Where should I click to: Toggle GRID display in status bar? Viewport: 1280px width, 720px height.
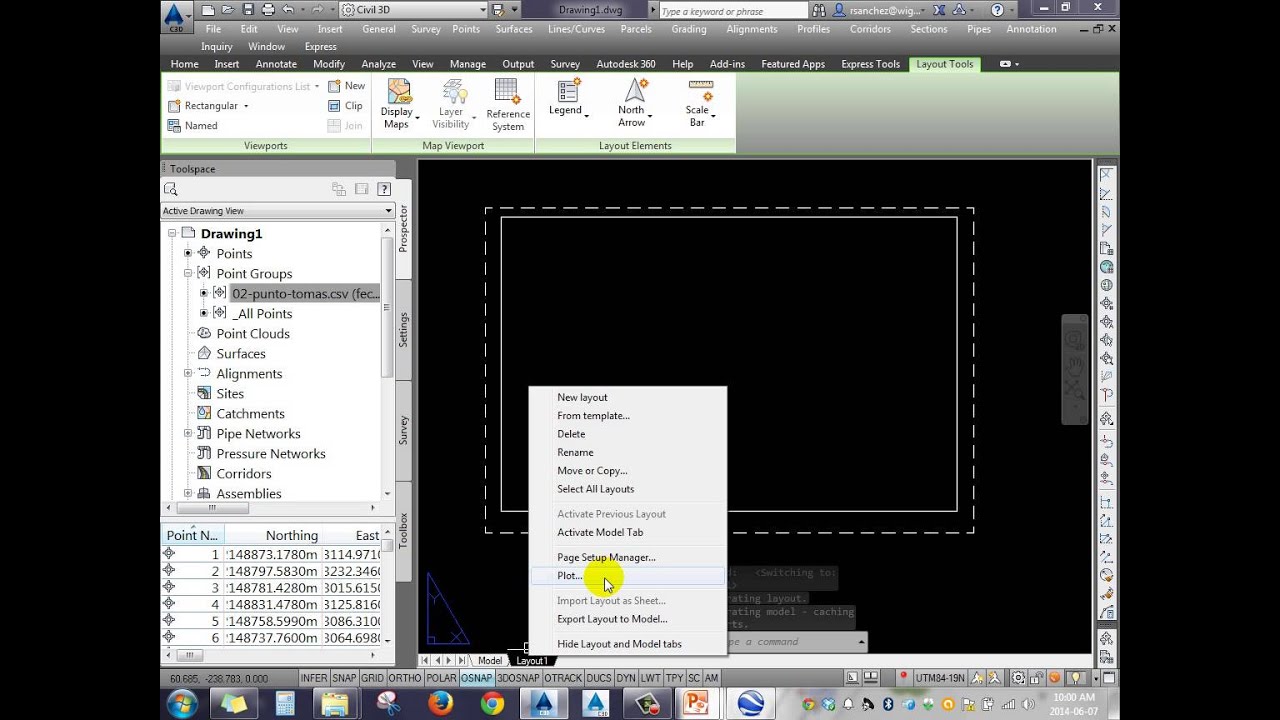372,678
